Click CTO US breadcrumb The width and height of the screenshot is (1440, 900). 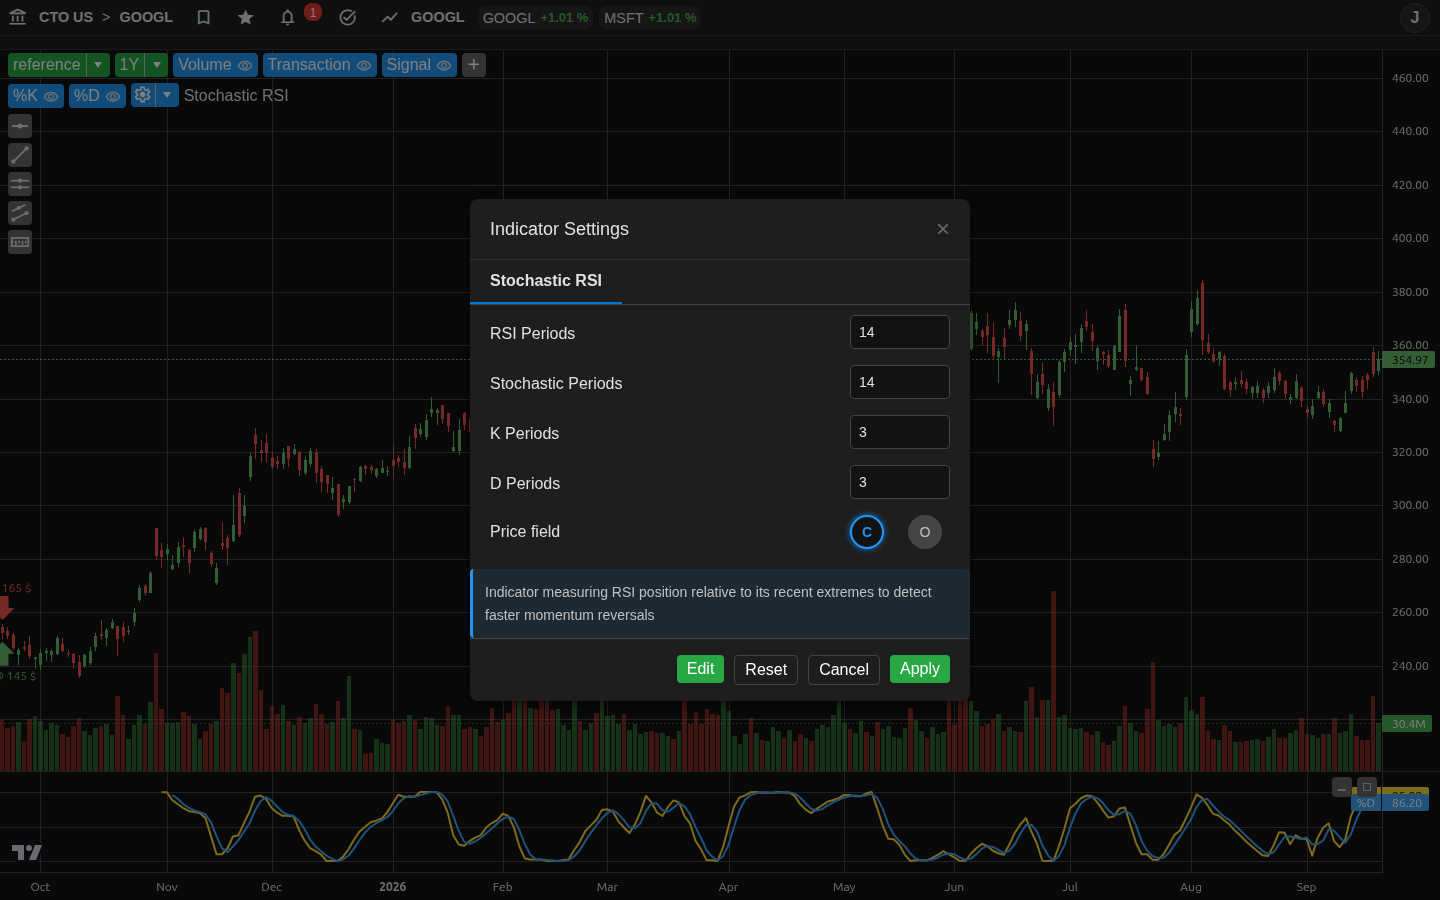(66, 17)
